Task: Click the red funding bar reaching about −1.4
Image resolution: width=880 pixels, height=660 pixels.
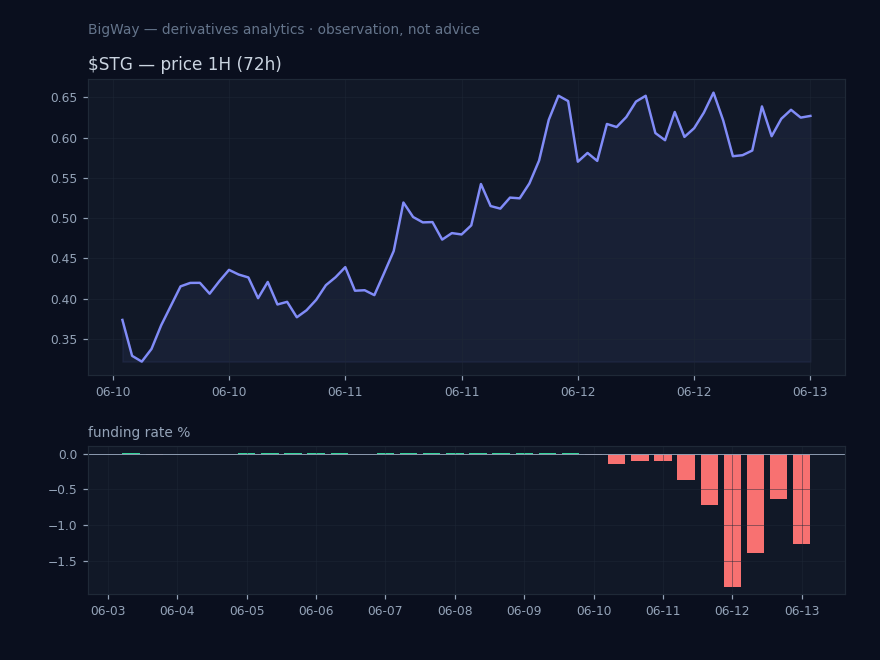Action: coord(755,504)
